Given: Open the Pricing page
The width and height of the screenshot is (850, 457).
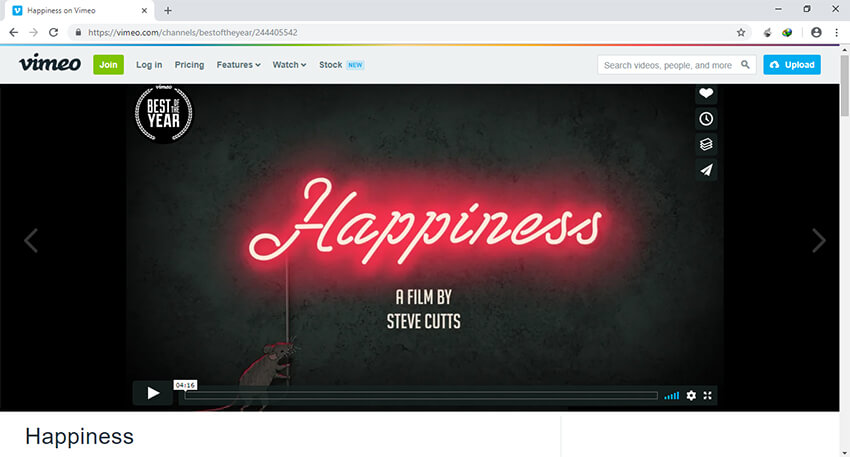Looking at the screenshot, I should (189, 65).
